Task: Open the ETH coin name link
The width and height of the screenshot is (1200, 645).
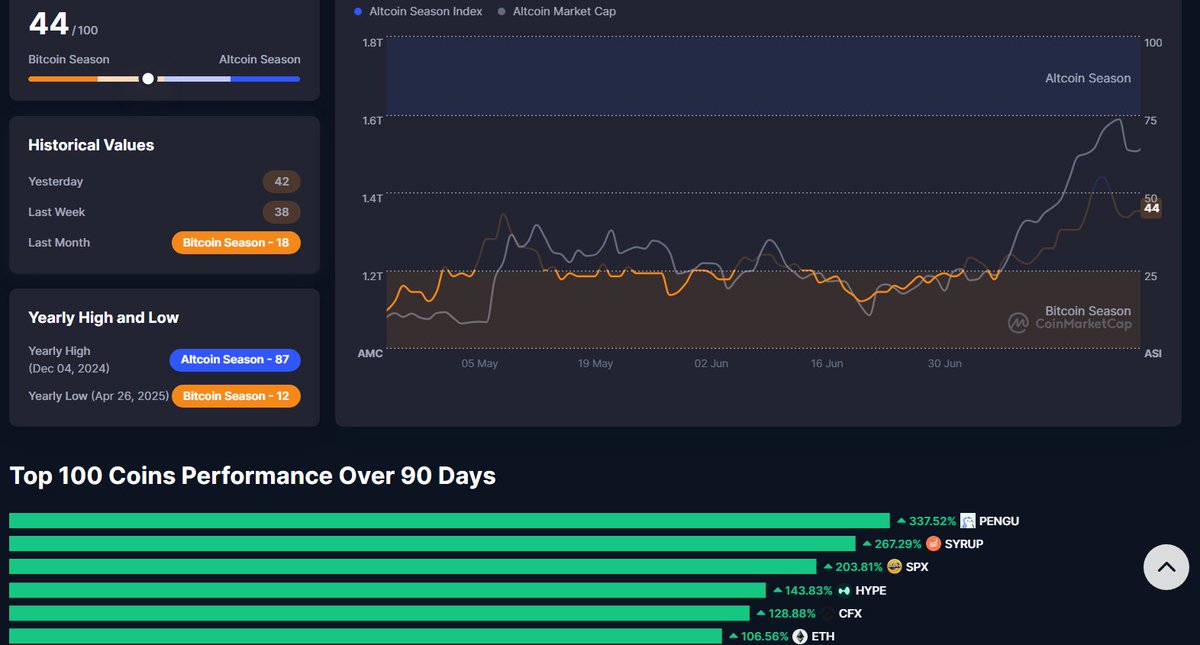Action: click(x=823, y=636)
